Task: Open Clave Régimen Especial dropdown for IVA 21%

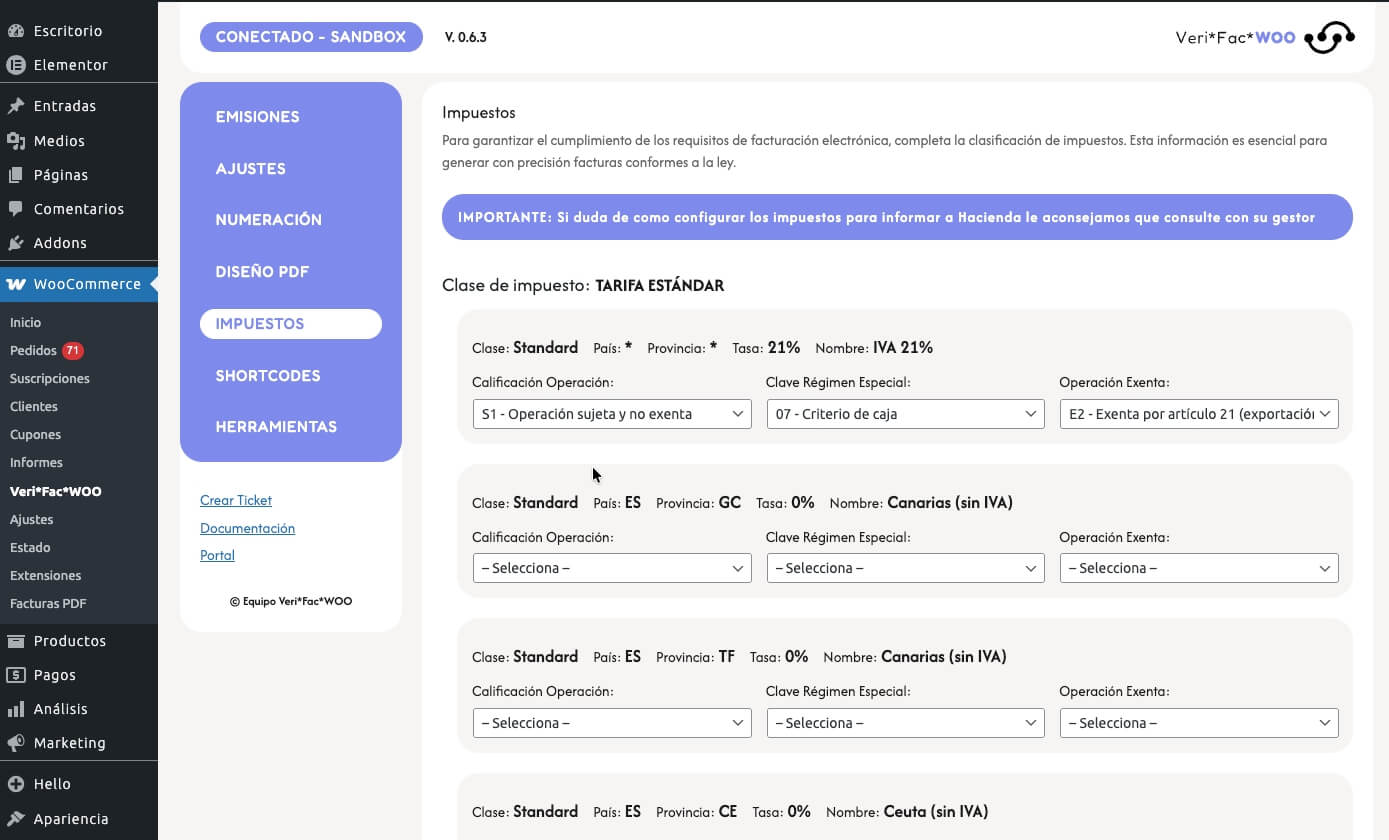Action: [x=905, y=414]
